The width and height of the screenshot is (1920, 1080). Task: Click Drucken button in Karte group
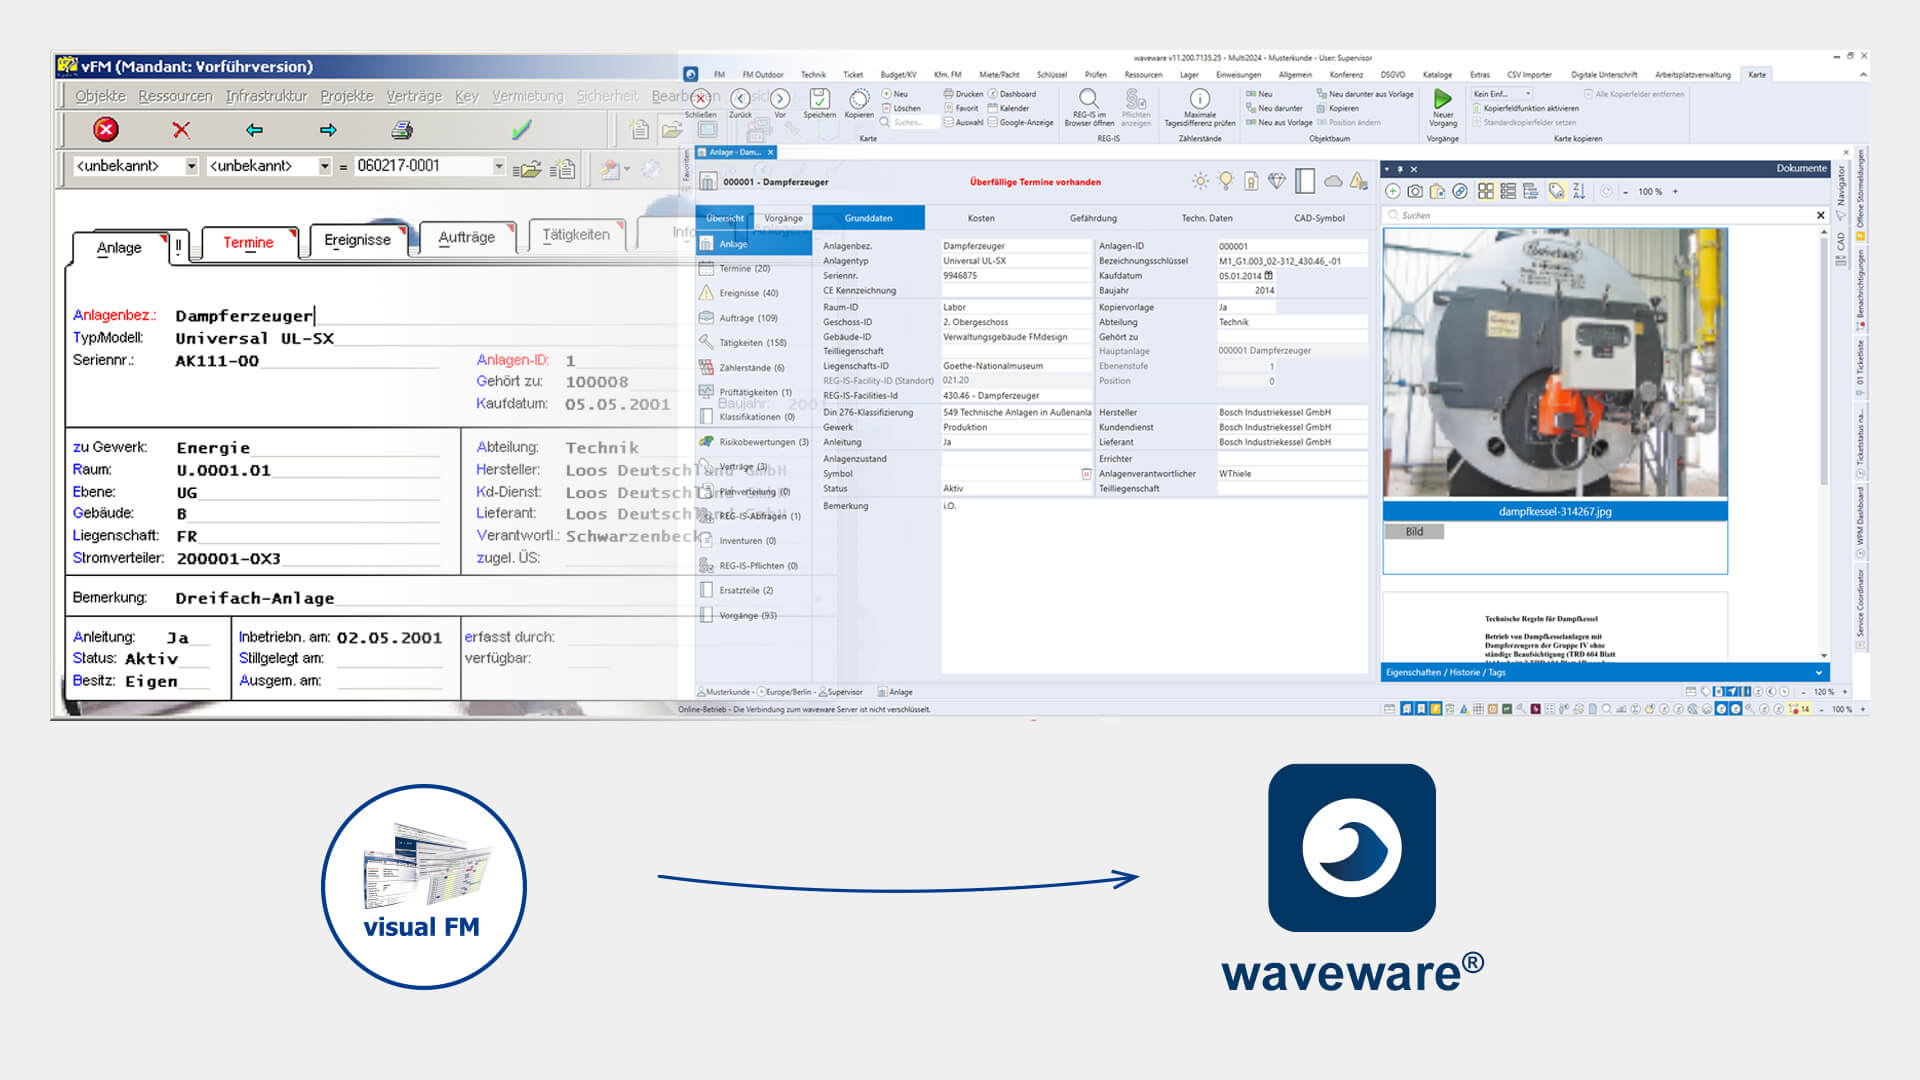[963, 94]
